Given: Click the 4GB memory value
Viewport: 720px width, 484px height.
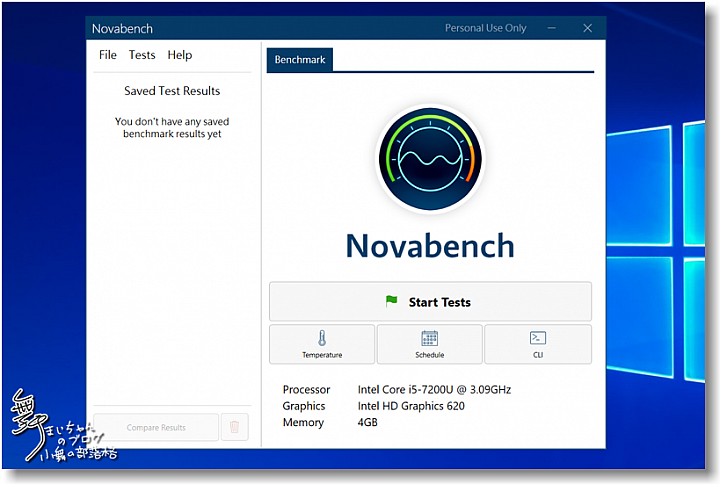Looking at the screenshot, I should (x=367, y=422).
